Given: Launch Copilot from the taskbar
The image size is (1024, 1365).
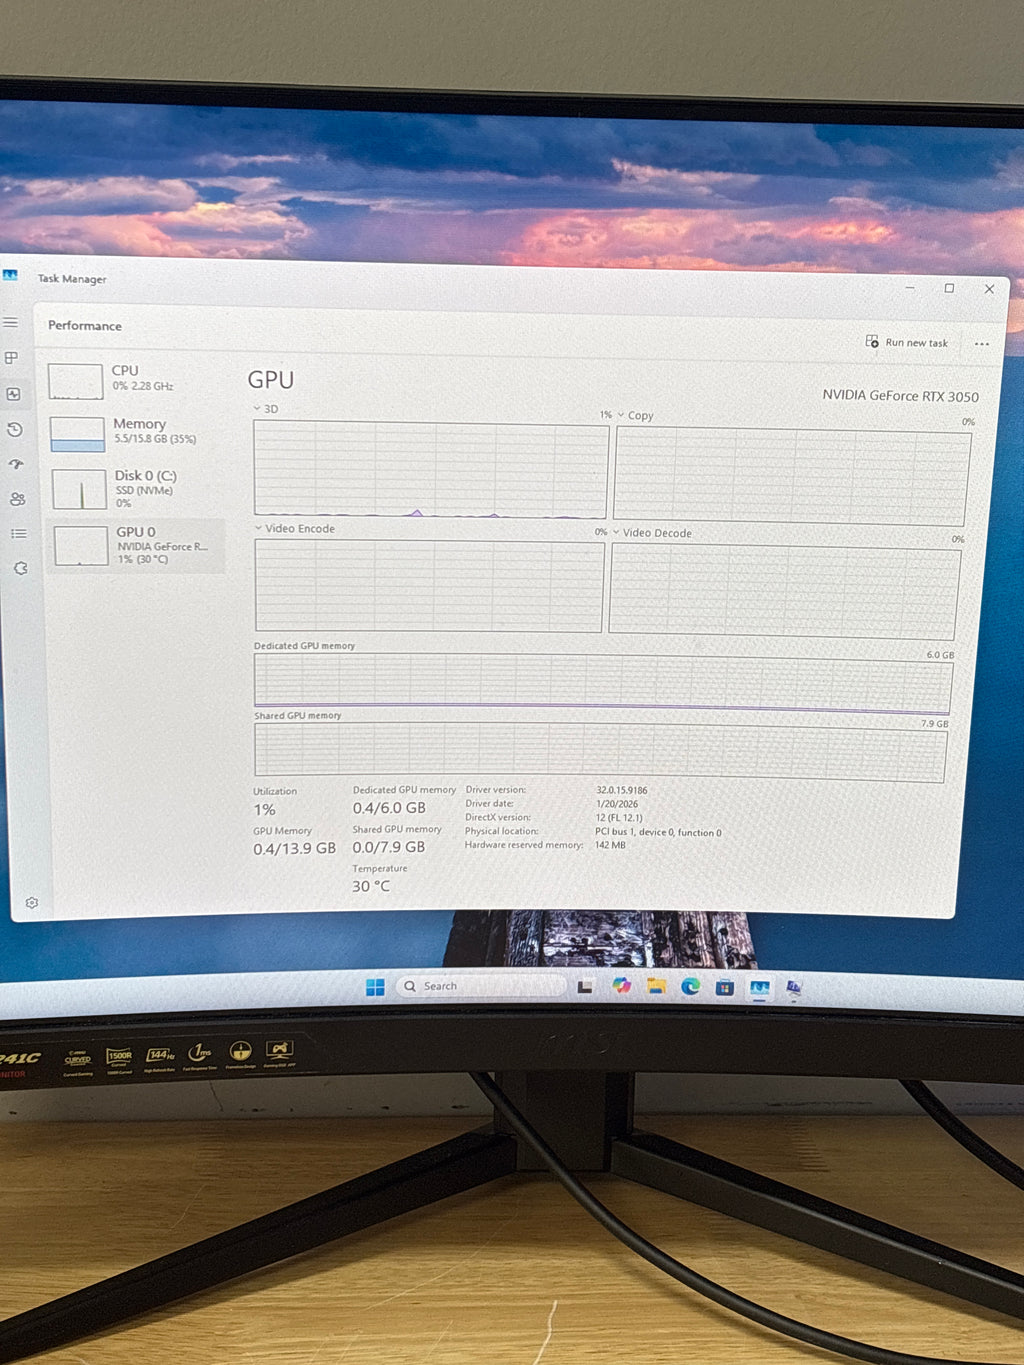Looking at the screenshot, I should pyautogui.click(x=621, y=986).
